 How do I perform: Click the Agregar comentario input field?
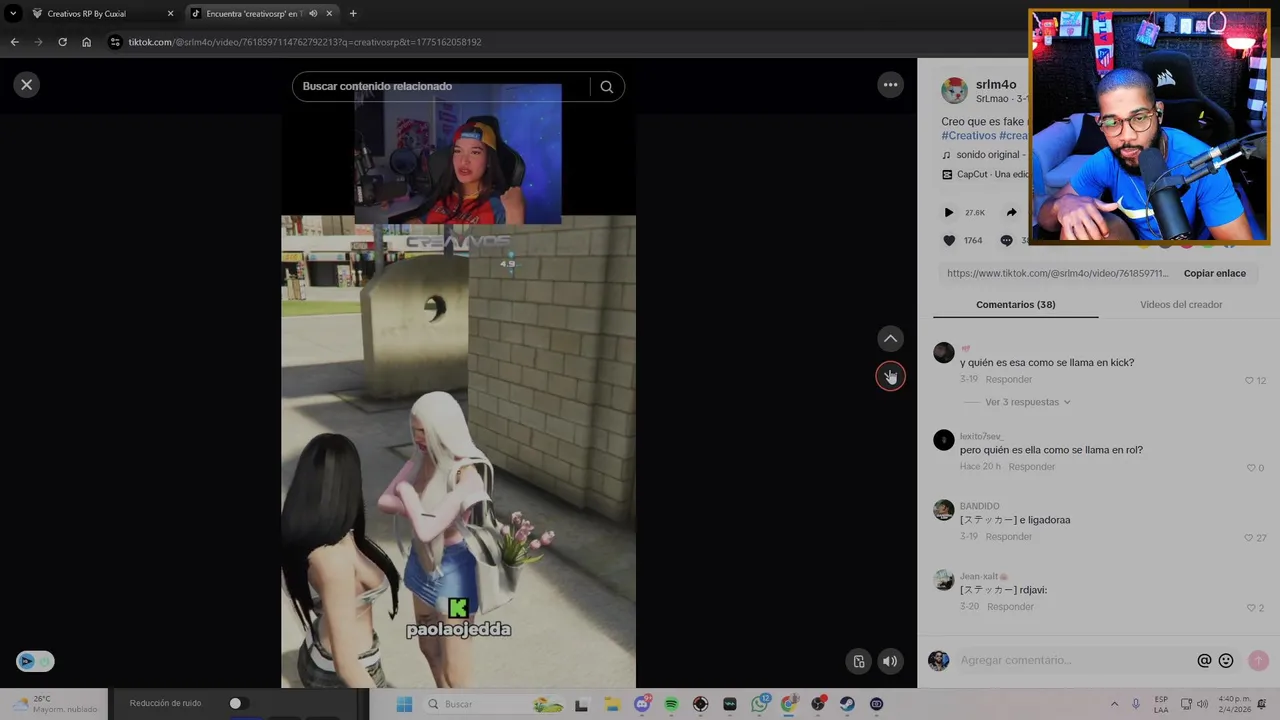coord(1075,661)
